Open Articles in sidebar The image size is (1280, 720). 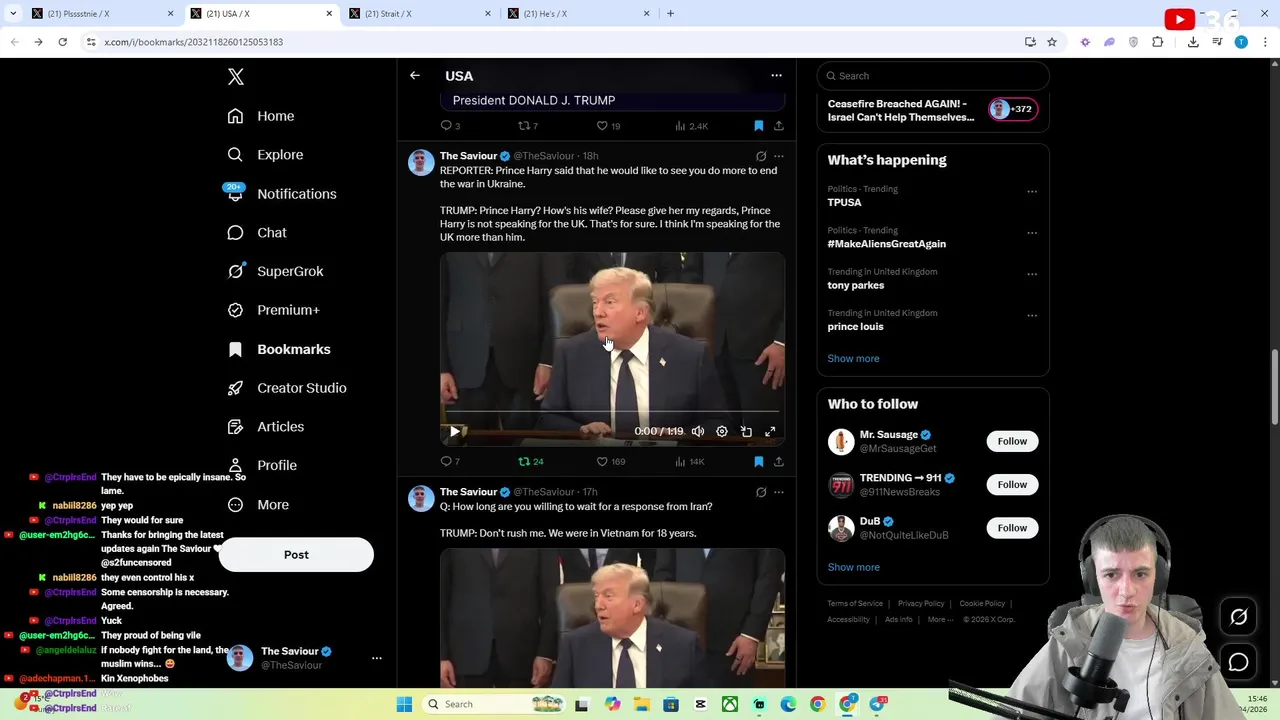click(266, 427)
